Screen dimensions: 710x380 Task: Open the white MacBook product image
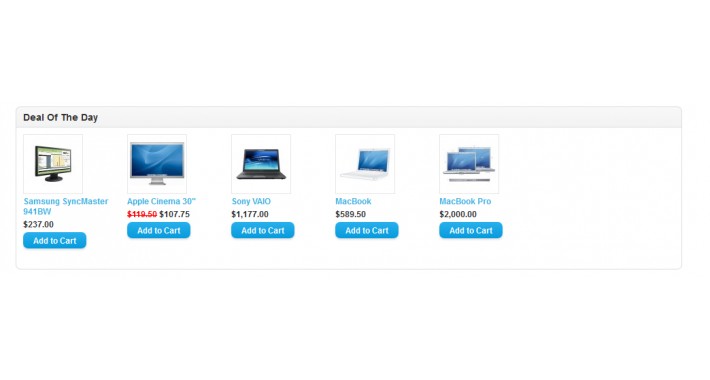pos(365,164)
